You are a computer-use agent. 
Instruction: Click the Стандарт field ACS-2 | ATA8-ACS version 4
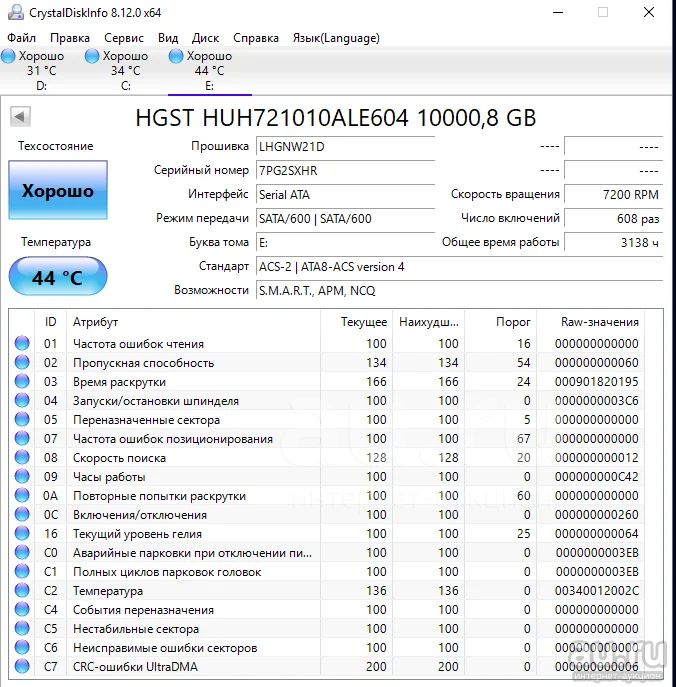[x=459, y=267]
